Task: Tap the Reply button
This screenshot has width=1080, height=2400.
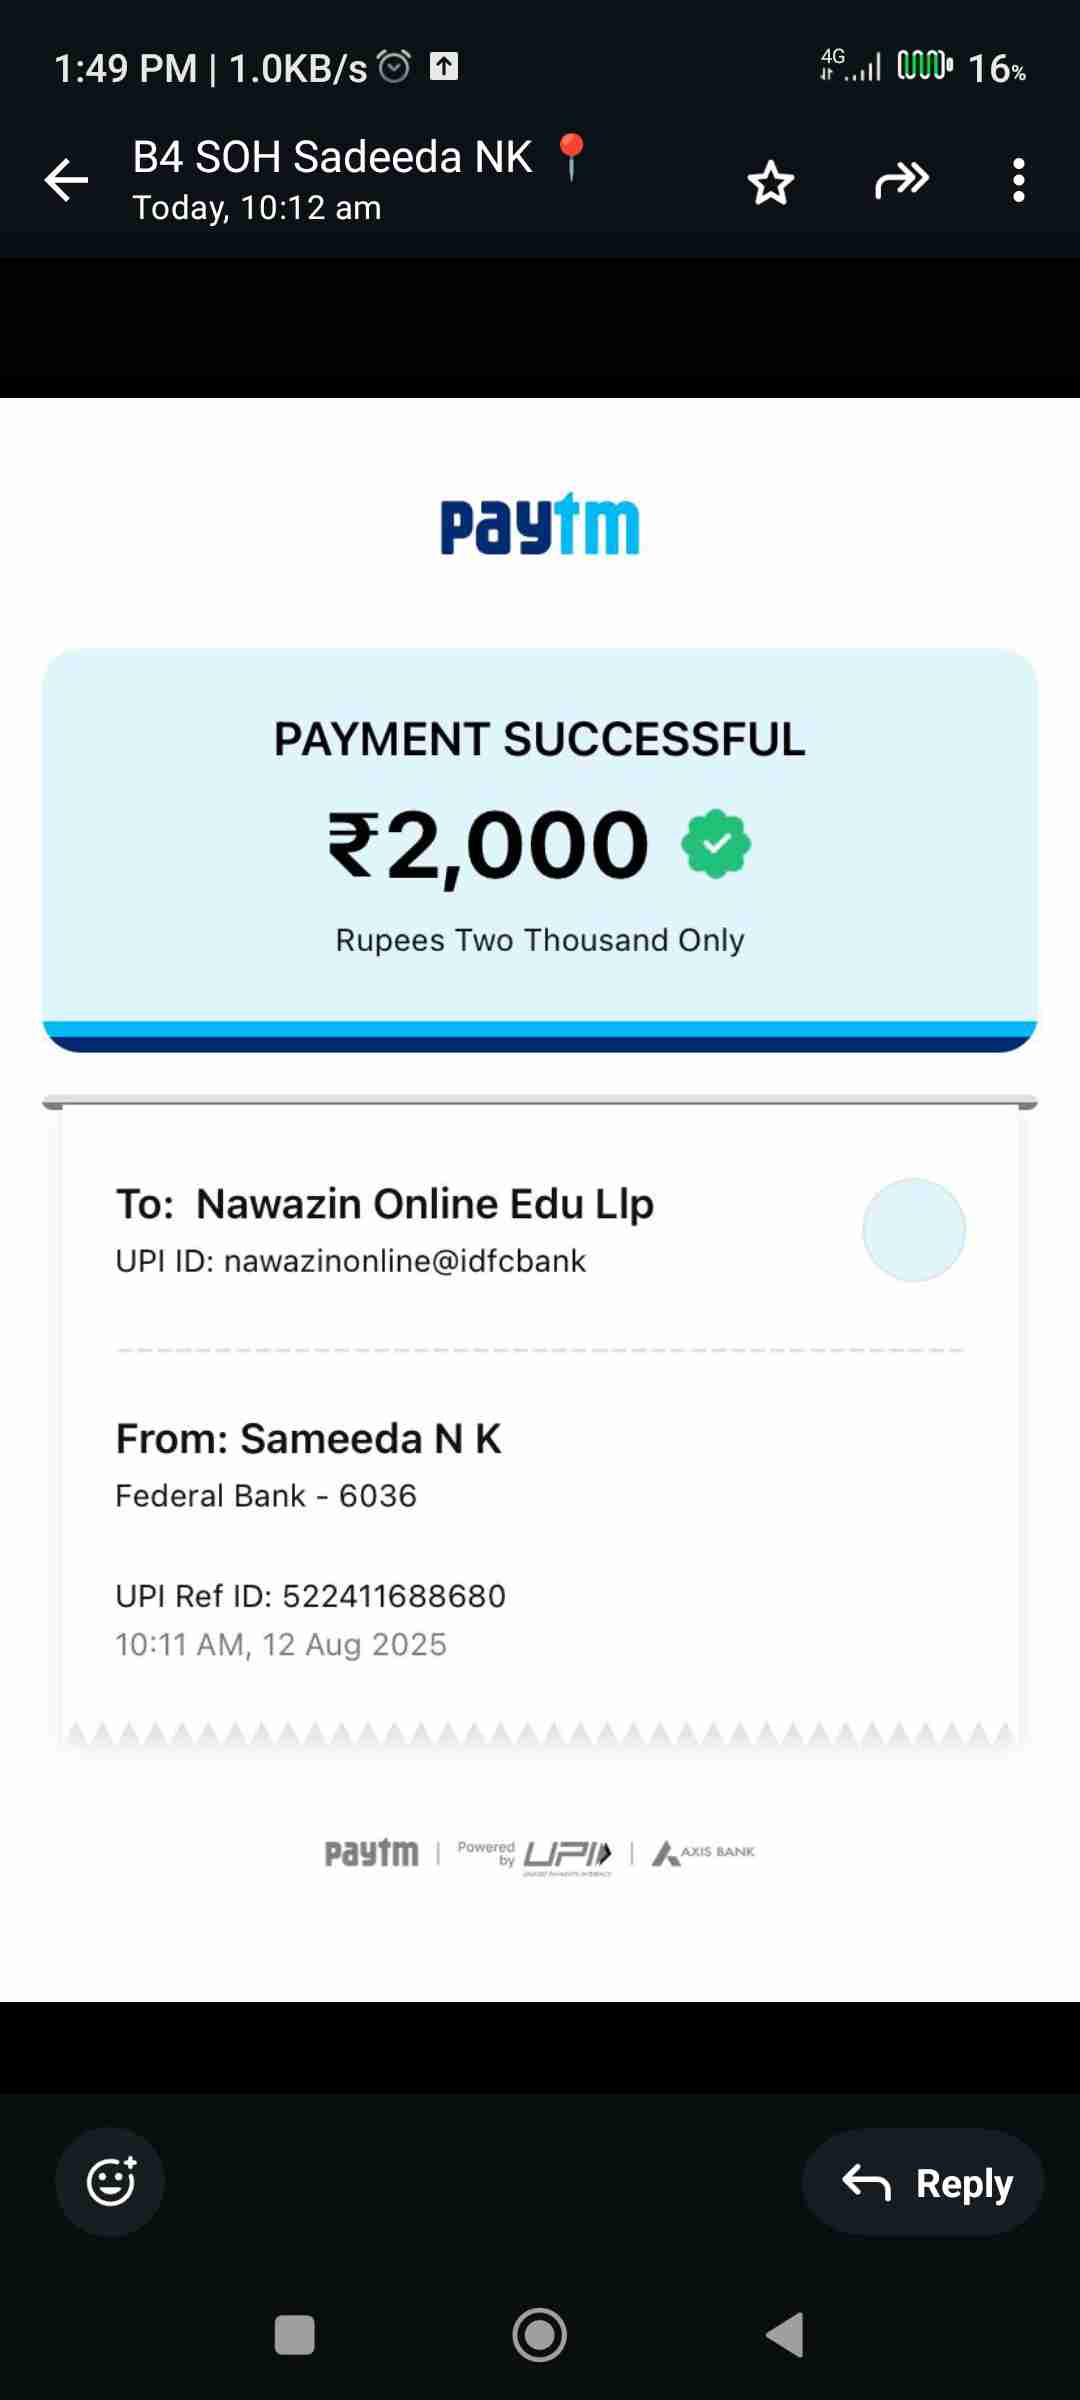Action: (x=923, y=2182)
